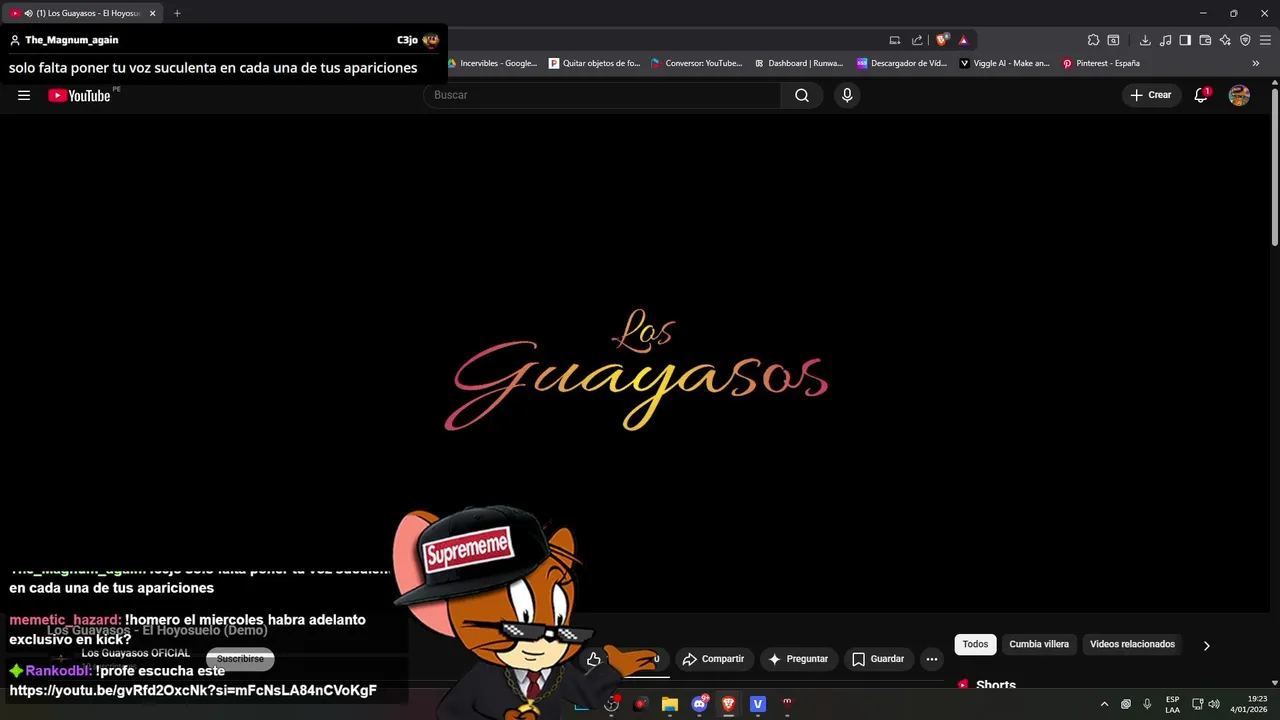Click the Brave browser taskbar icon
This screenshot has width=1280, height=720.
[729, 704]
